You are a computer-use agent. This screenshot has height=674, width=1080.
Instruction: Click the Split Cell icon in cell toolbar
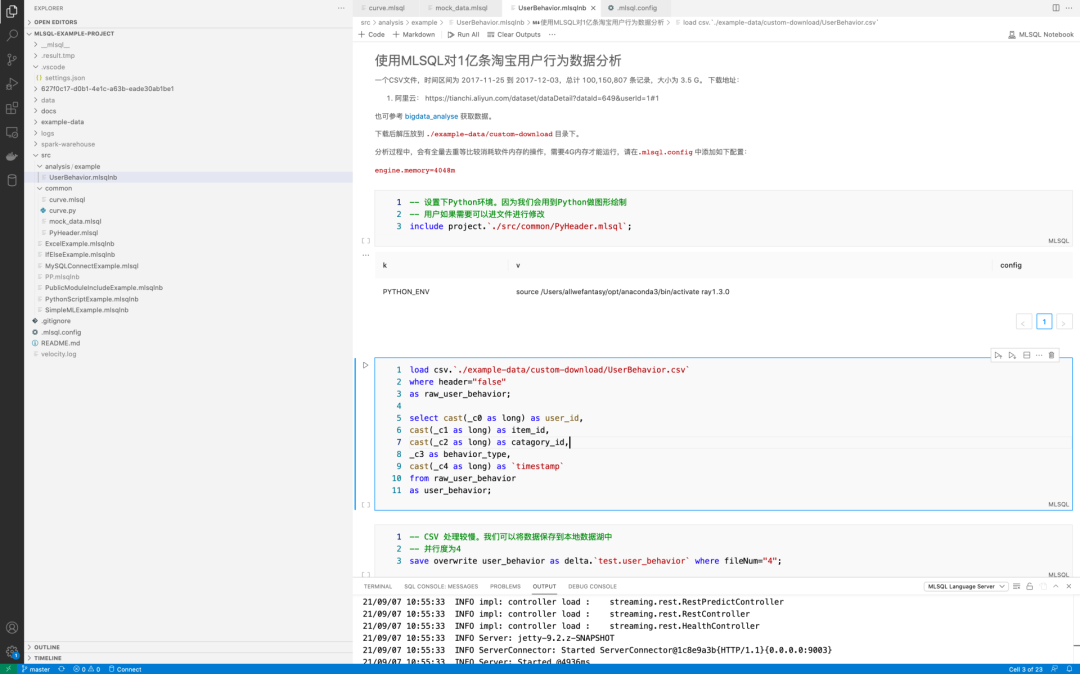pos(1026,355)
